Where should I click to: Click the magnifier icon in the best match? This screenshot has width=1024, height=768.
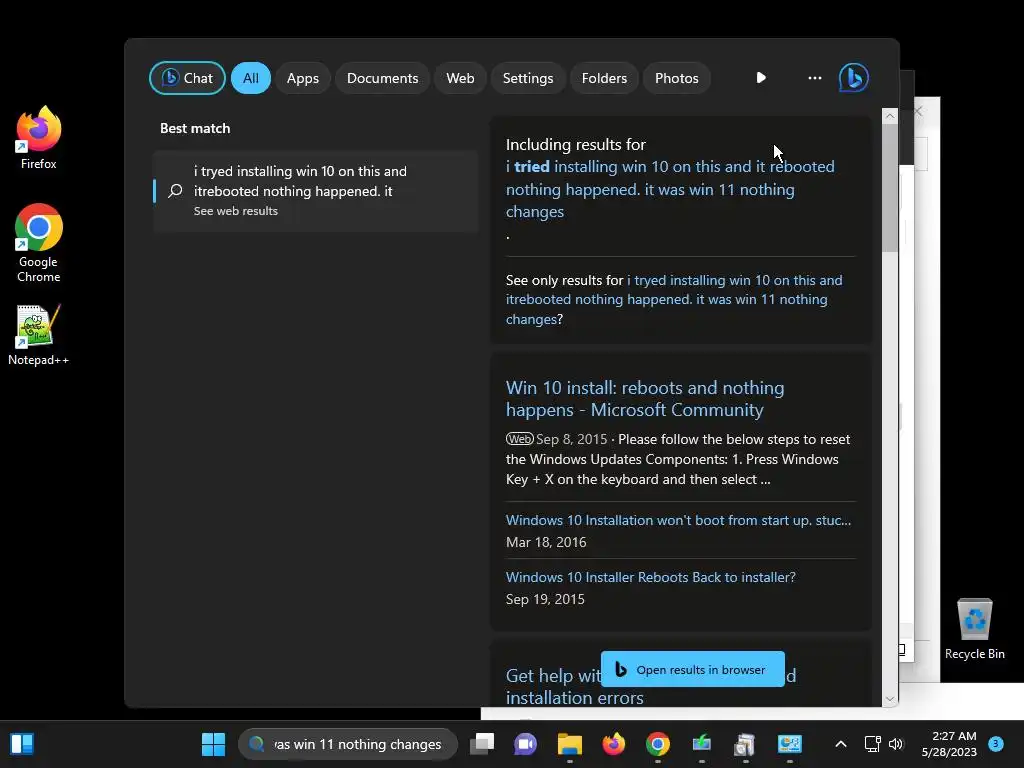click(175, 191)
